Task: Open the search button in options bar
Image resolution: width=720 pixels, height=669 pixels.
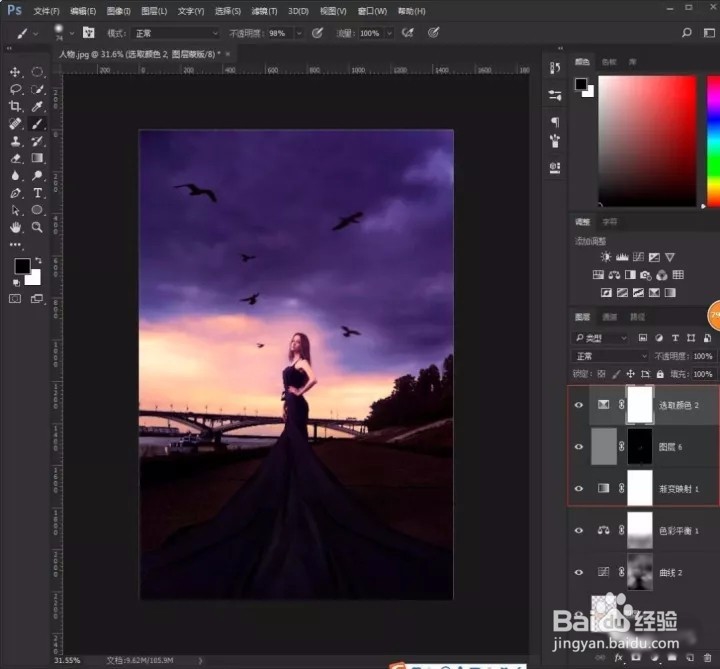Action: point(686,33)
